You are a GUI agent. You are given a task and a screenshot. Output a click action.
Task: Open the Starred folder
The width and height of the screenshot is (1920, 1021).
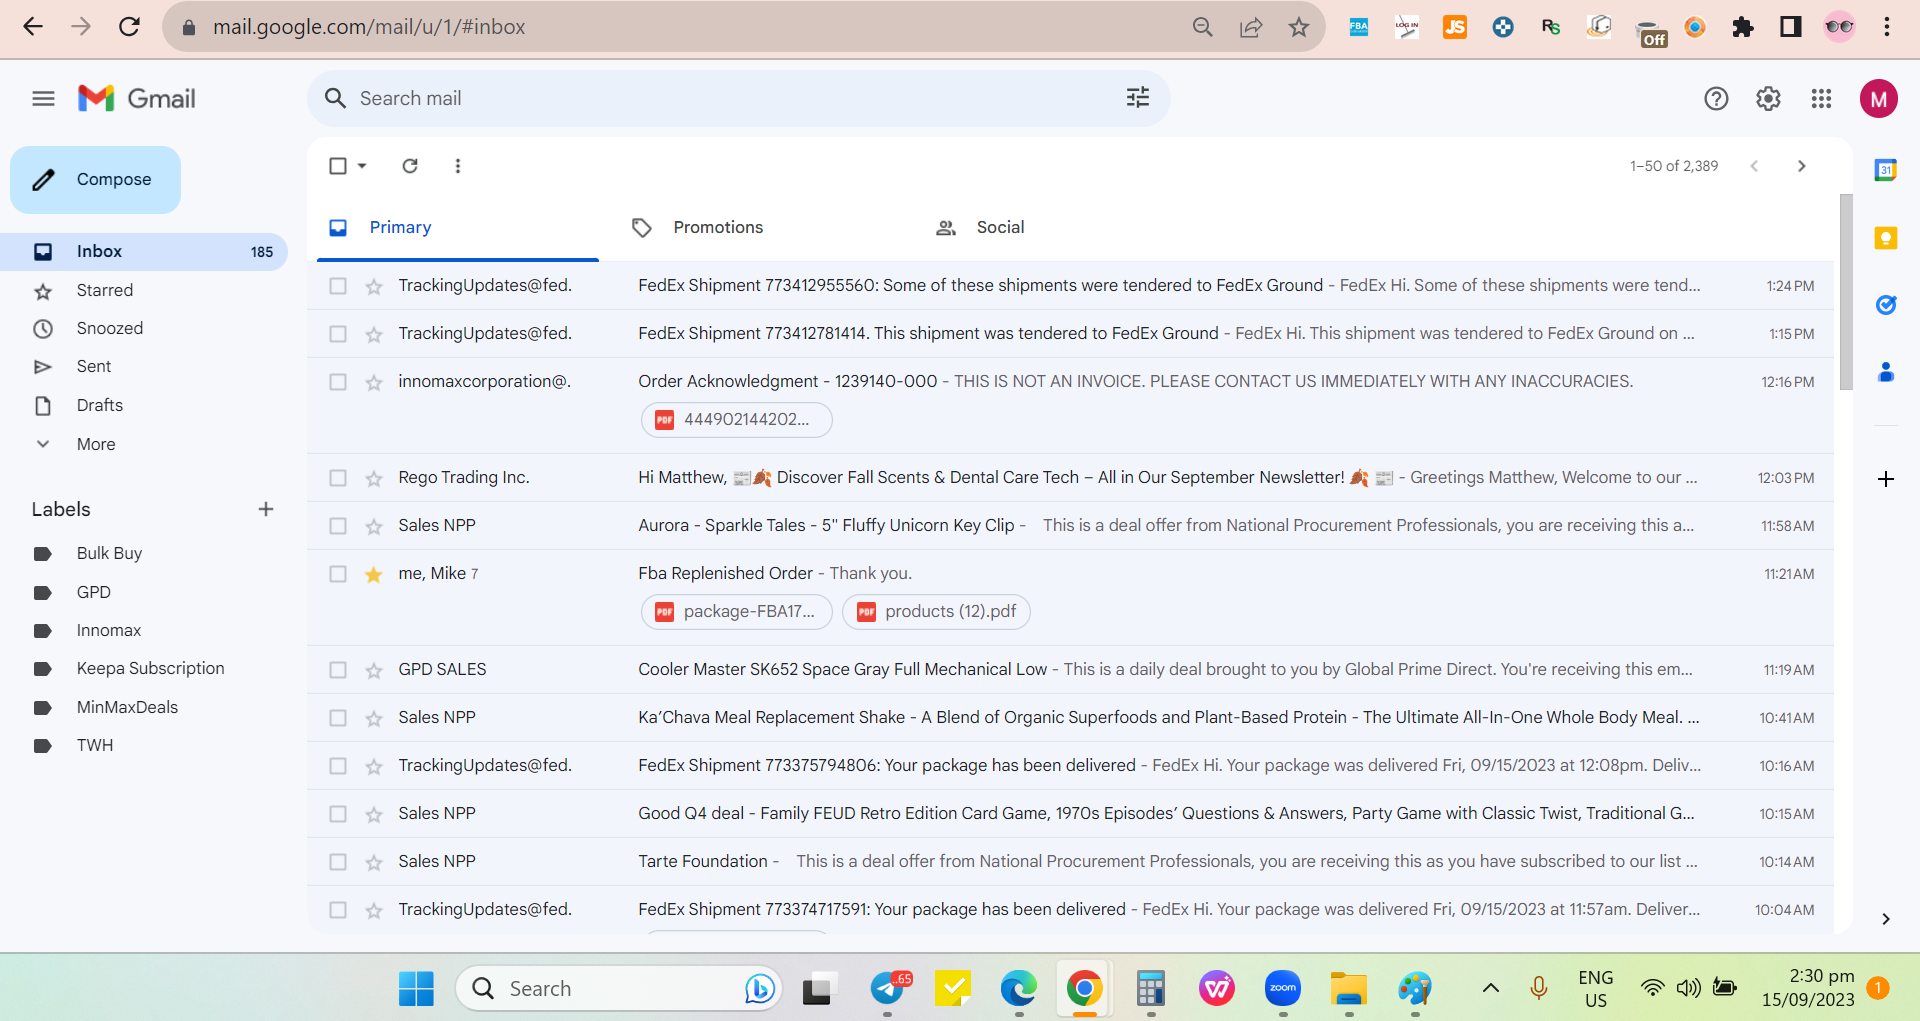pyautogui.click(x=104, y=290)
